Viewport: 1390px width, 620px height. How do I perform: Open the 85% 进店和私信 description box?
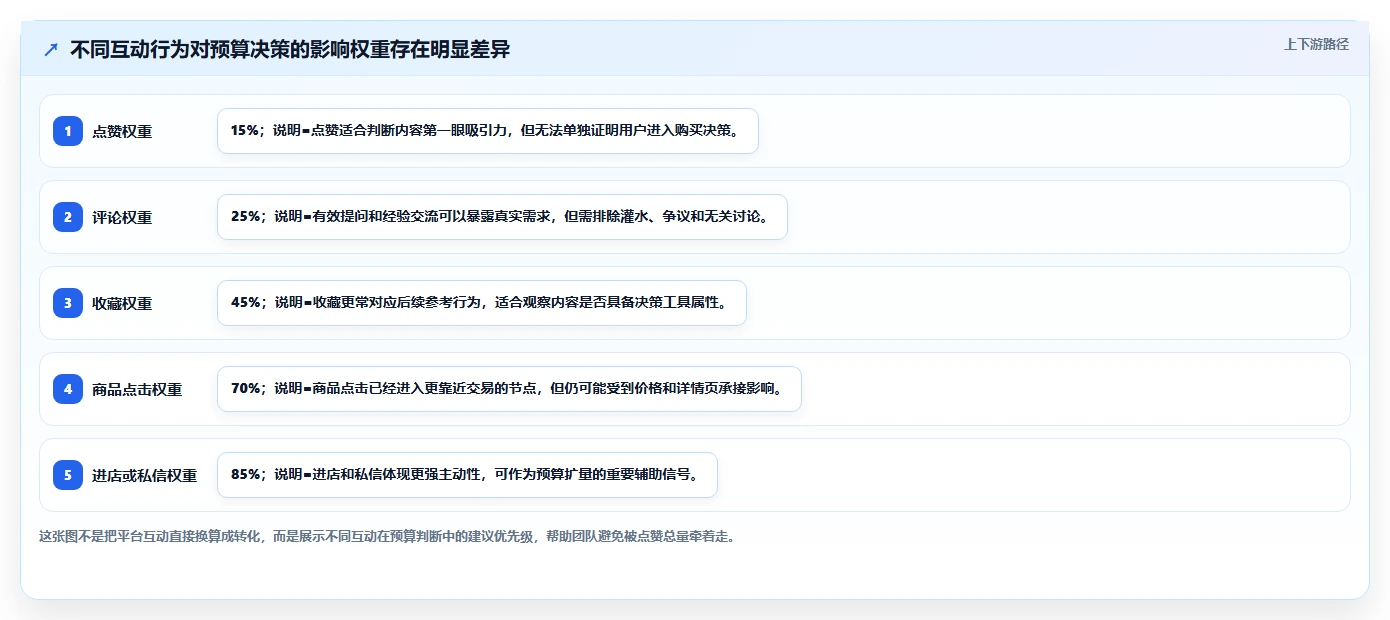467,475
